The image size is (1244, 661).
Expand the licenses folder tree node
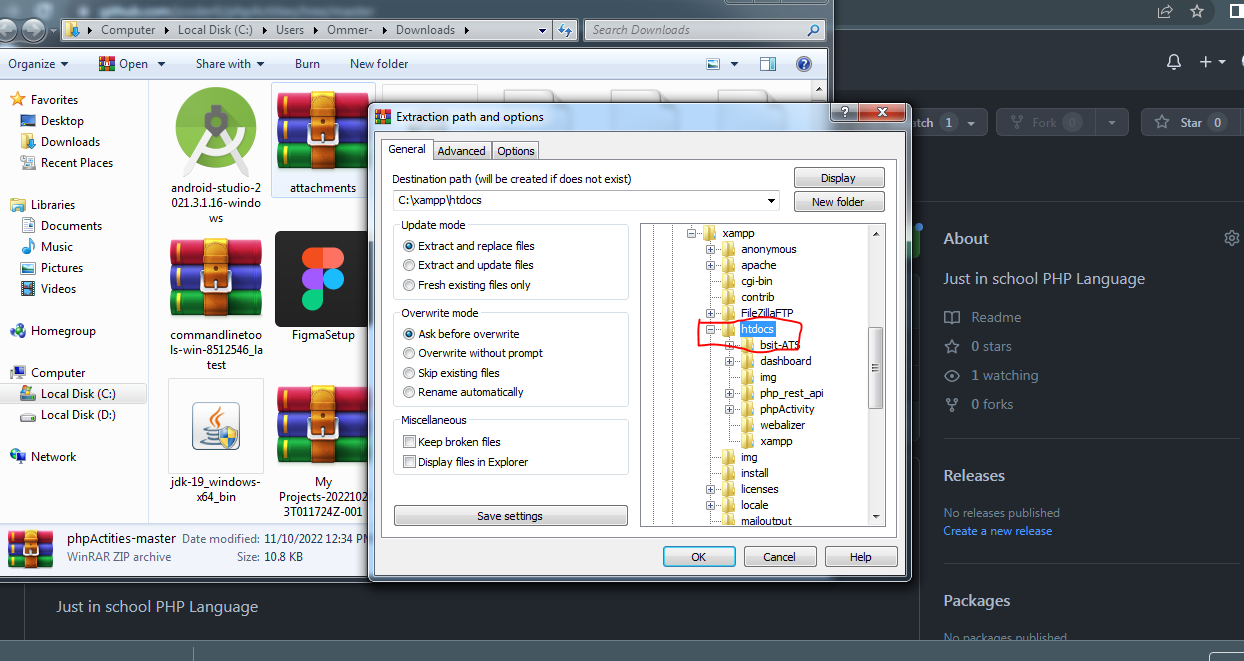coord(710,489)
